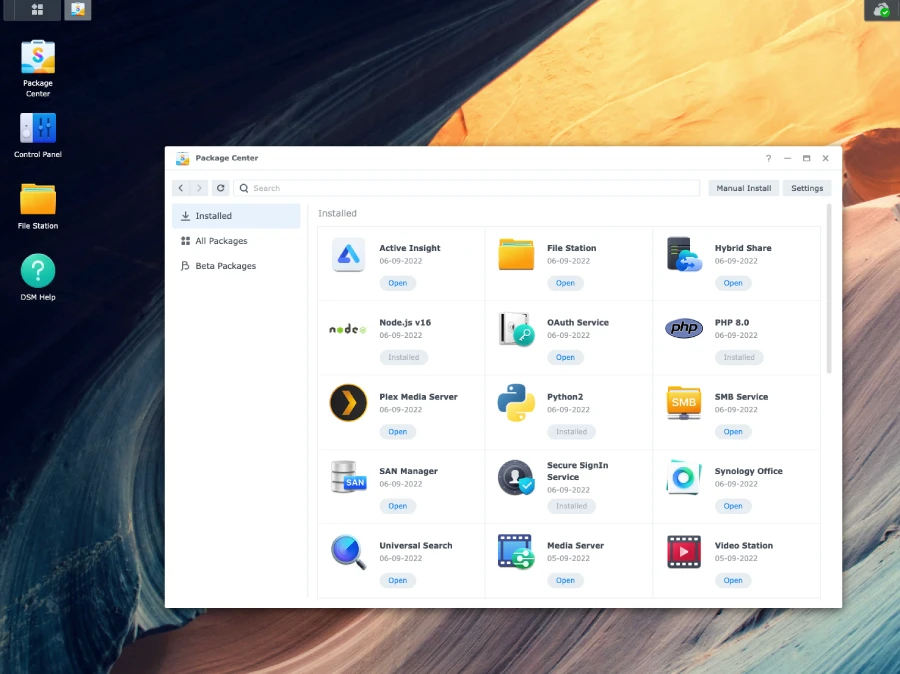This screenshot has height=674, width=900.
Task: Open OAuth Service via Open button
Action: (x=565, y=357)
